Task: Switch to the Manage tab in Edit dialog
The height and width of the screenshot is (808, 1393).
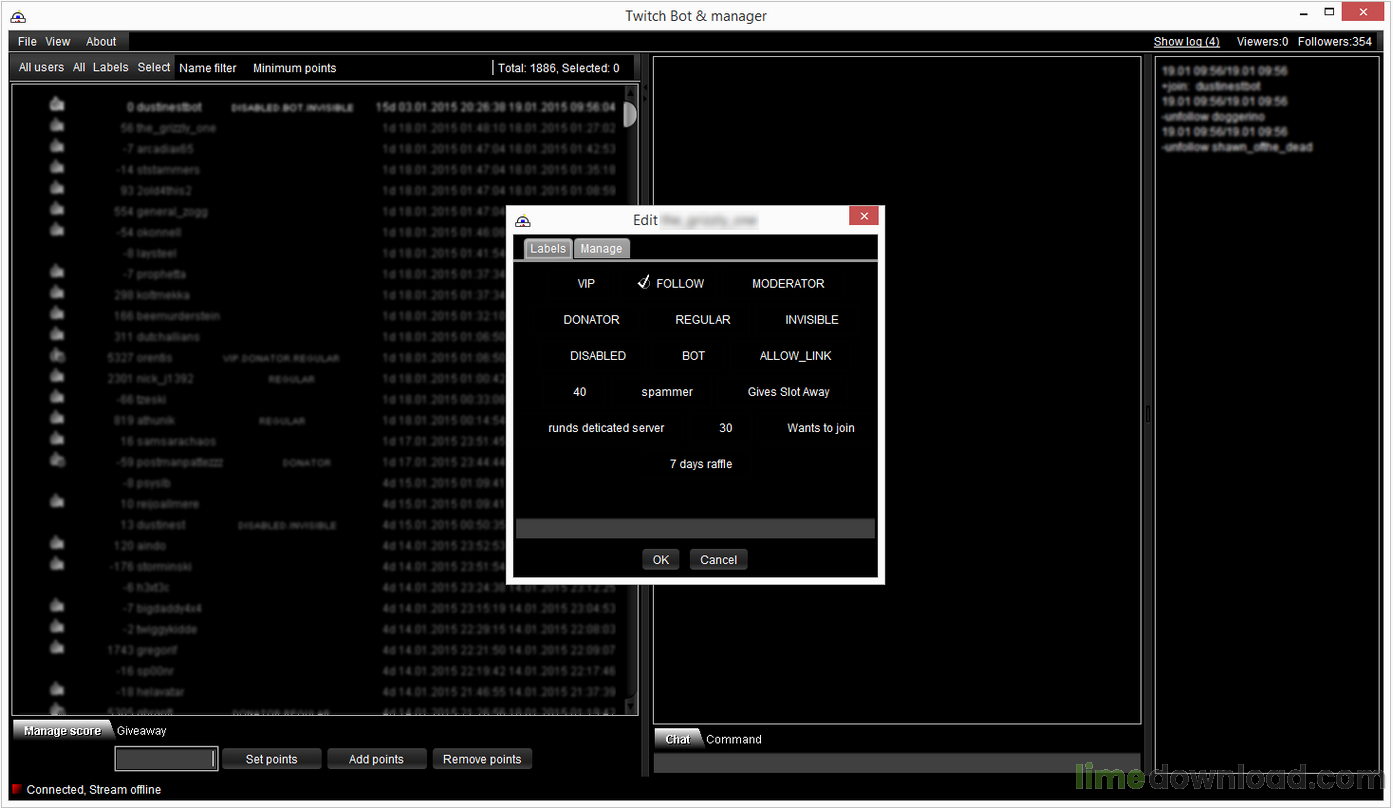Action: pos(601,248)
